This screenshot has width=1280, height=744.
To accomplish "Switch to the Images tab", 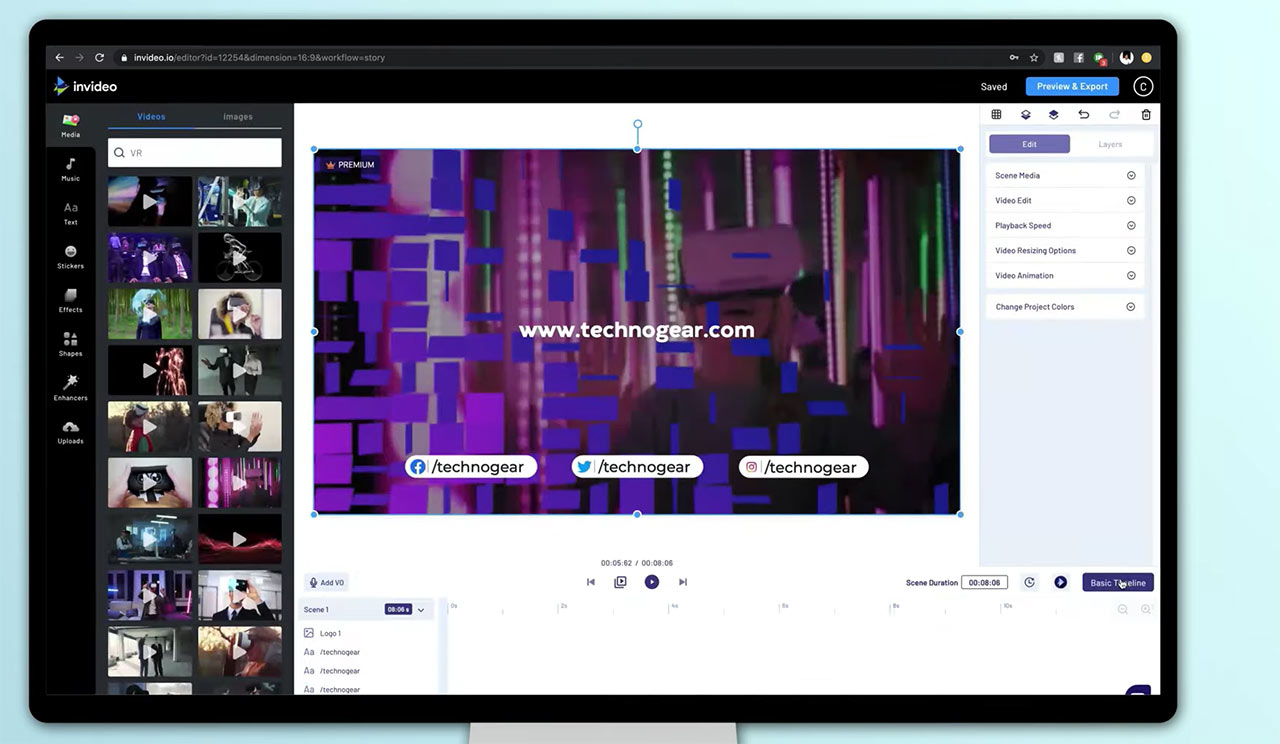I will click(238, 117).
